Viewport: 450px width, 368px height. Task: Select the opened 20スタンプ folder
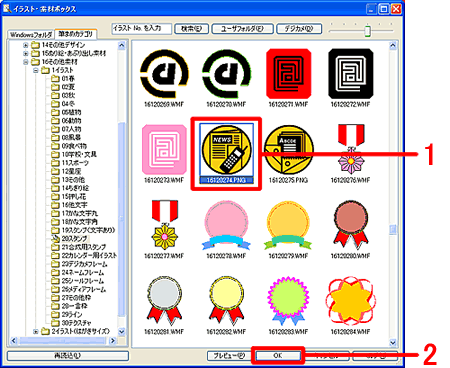pyautogui.click(x=69, y=239)
